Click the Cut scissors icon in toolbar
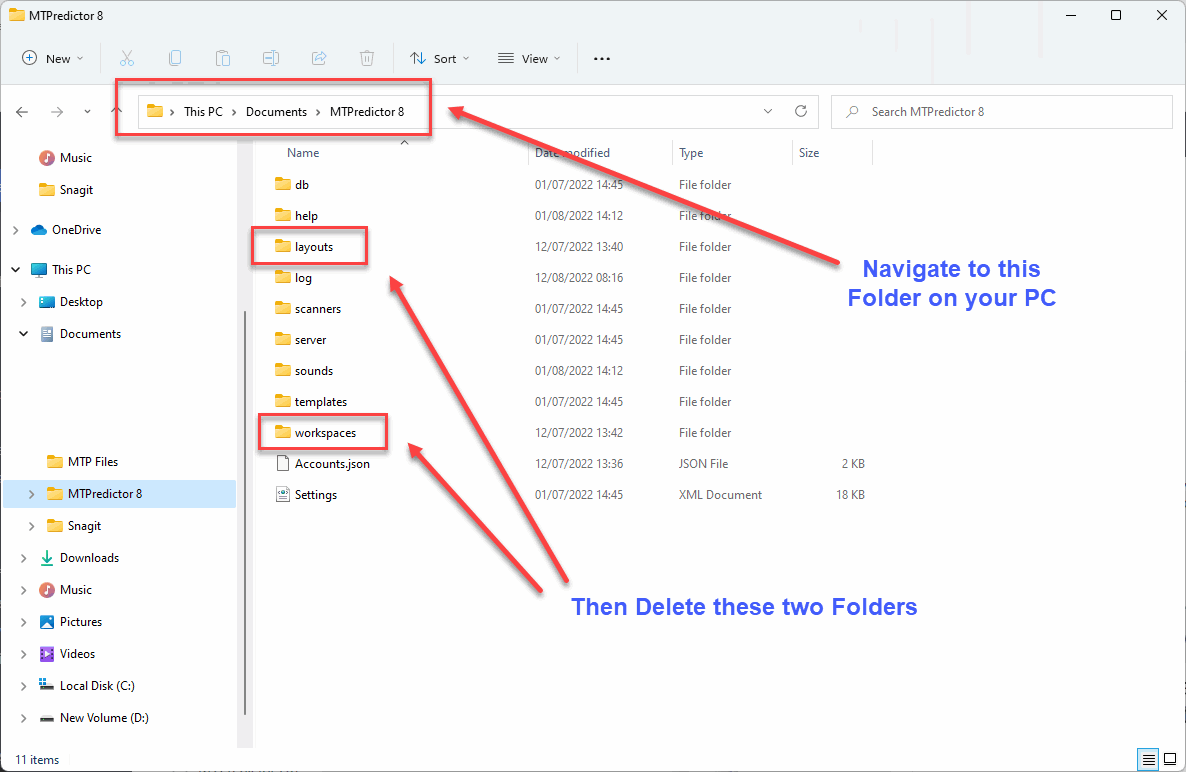 [x=127, y=58]
